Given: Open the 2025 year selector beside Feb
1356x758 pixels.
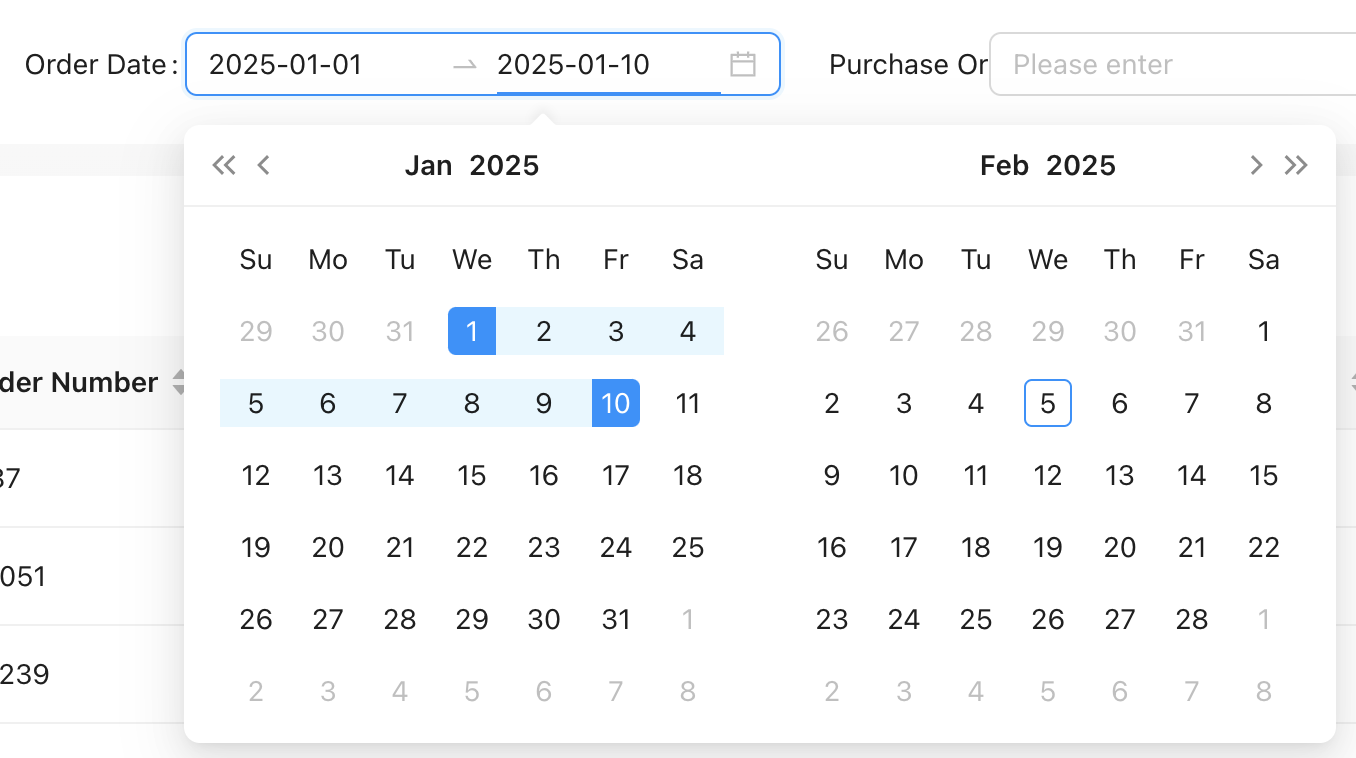Looking at the screenshot, I should coord(1081,166).
